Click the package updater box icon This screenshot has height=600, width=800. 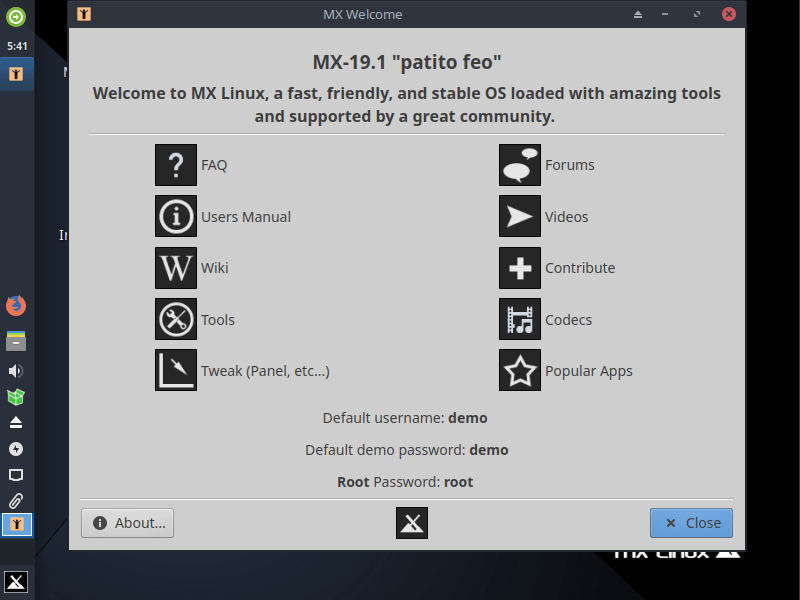click(x=16, y=397)
